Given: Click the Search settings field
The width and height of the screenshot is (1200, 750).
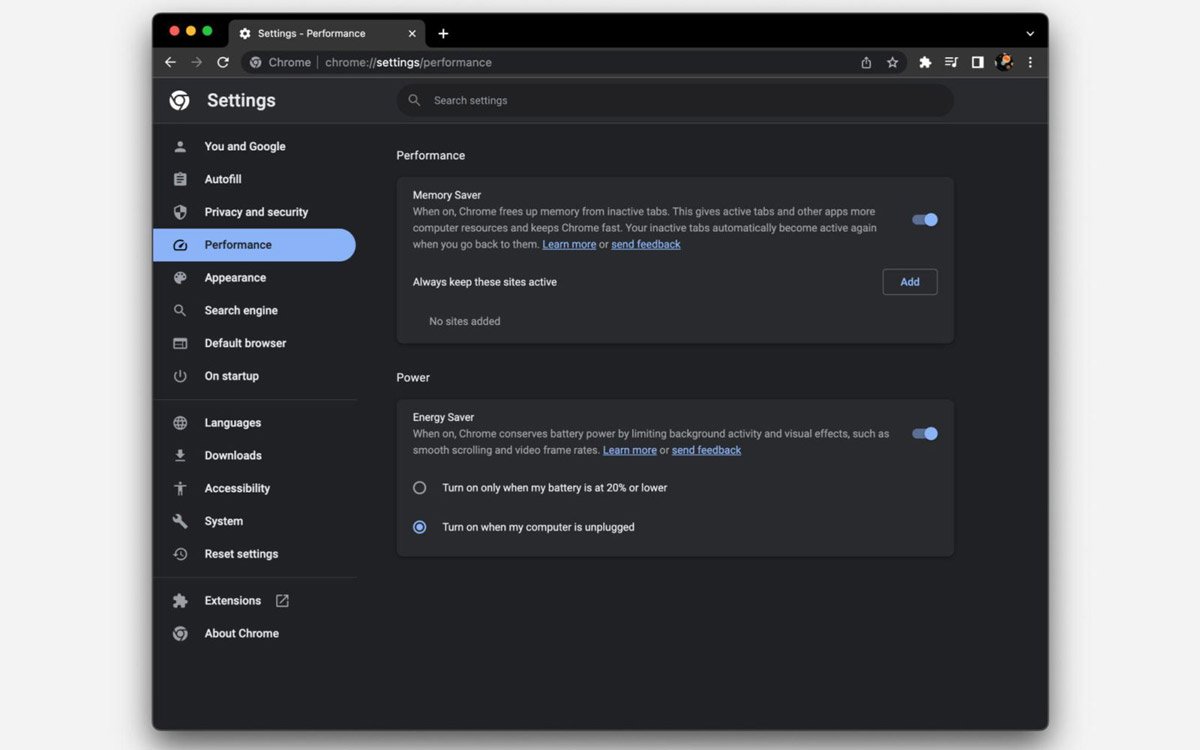Looking at the screenshot, I should coord(675,100).
